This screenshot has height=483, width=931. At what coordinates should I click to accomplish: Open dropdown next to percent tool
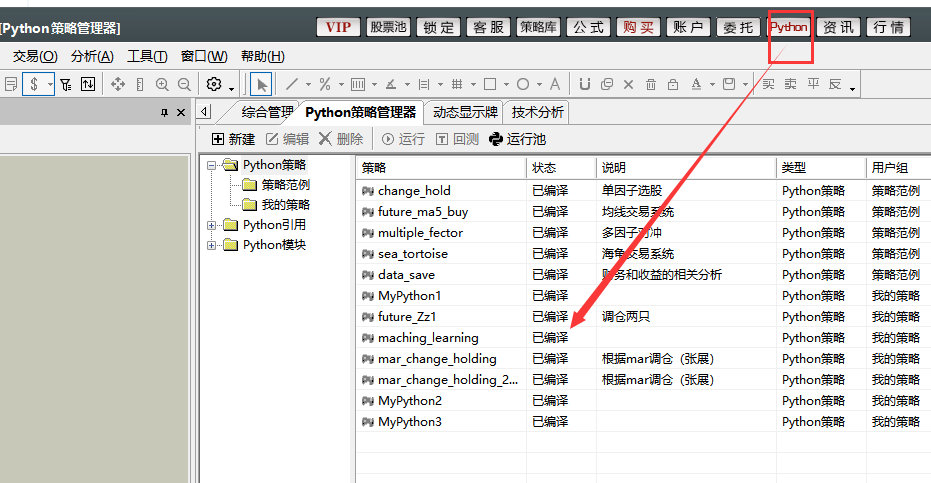click(x=341, y=84)
